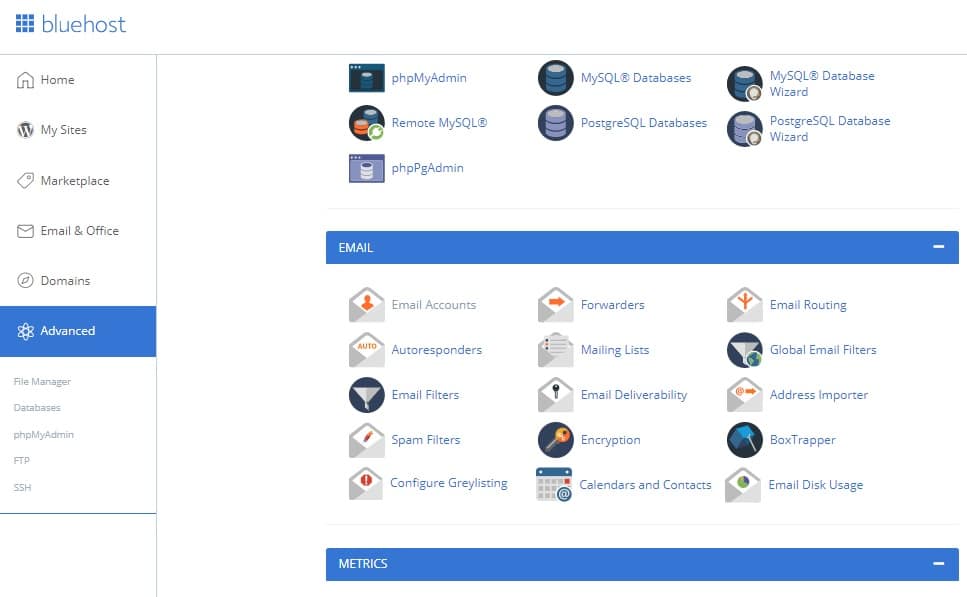This screenshot has height=597, width=967.
Task: Open the Global Email Filters icon
Action: [x=744, y=350]
